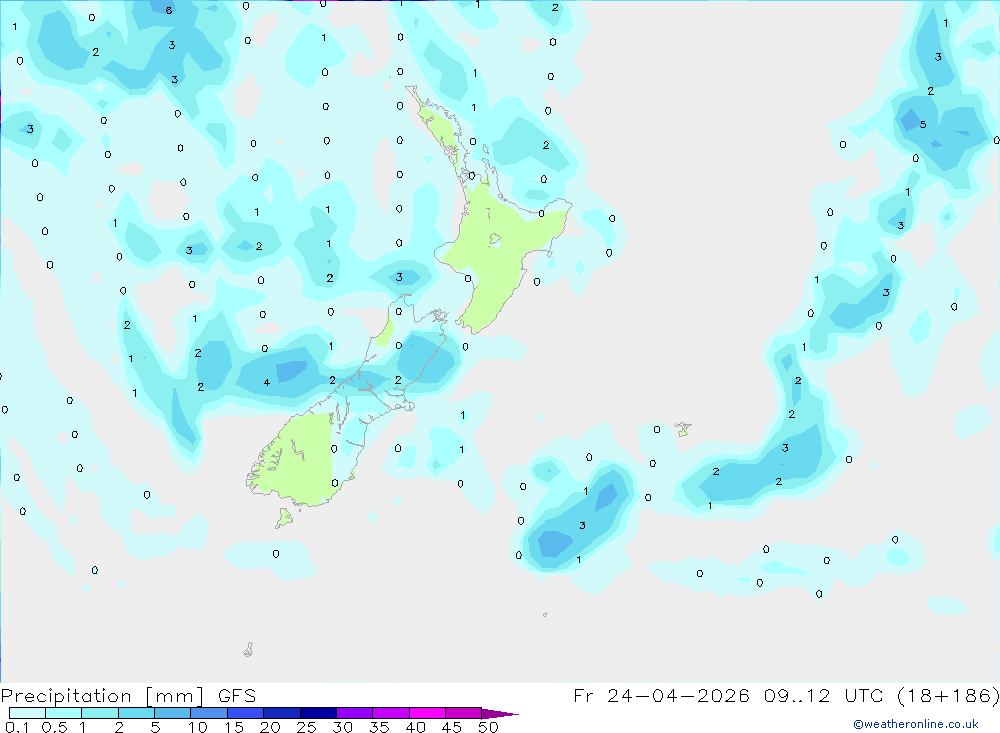Click the legend label '20'
Screen dimensions: 1000x733
(x=270, y=727)
